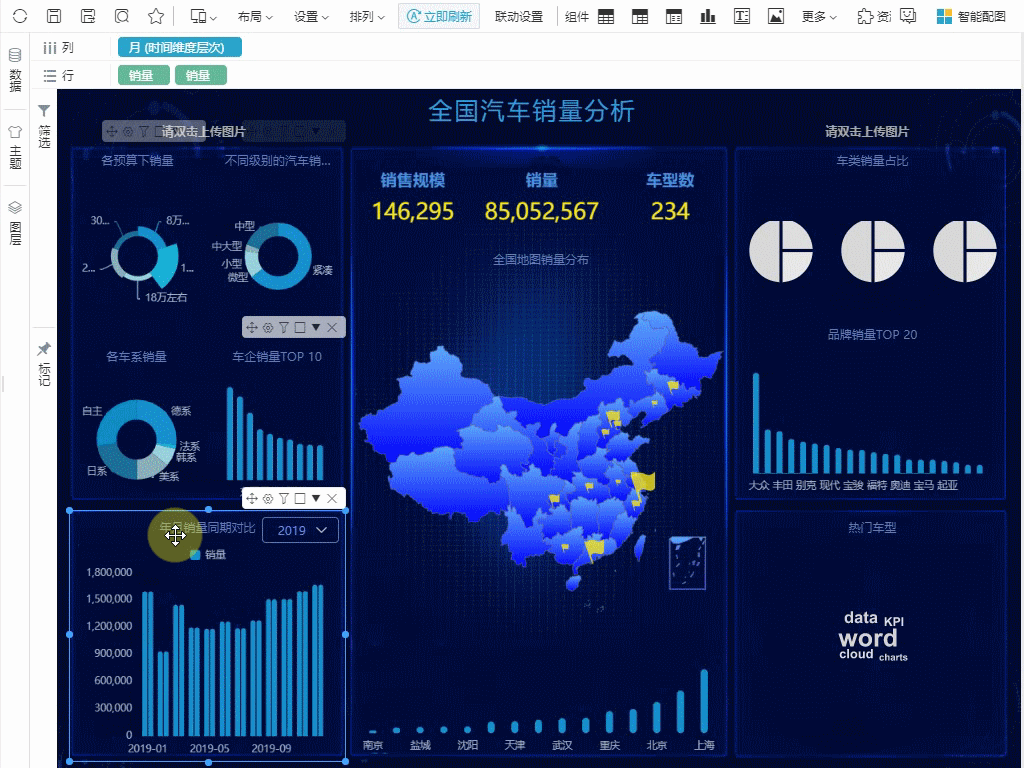Click the circular undo/refresh icon in the toolbar
The width and height of the screenshot is (1024, 768).
point(20,16)
